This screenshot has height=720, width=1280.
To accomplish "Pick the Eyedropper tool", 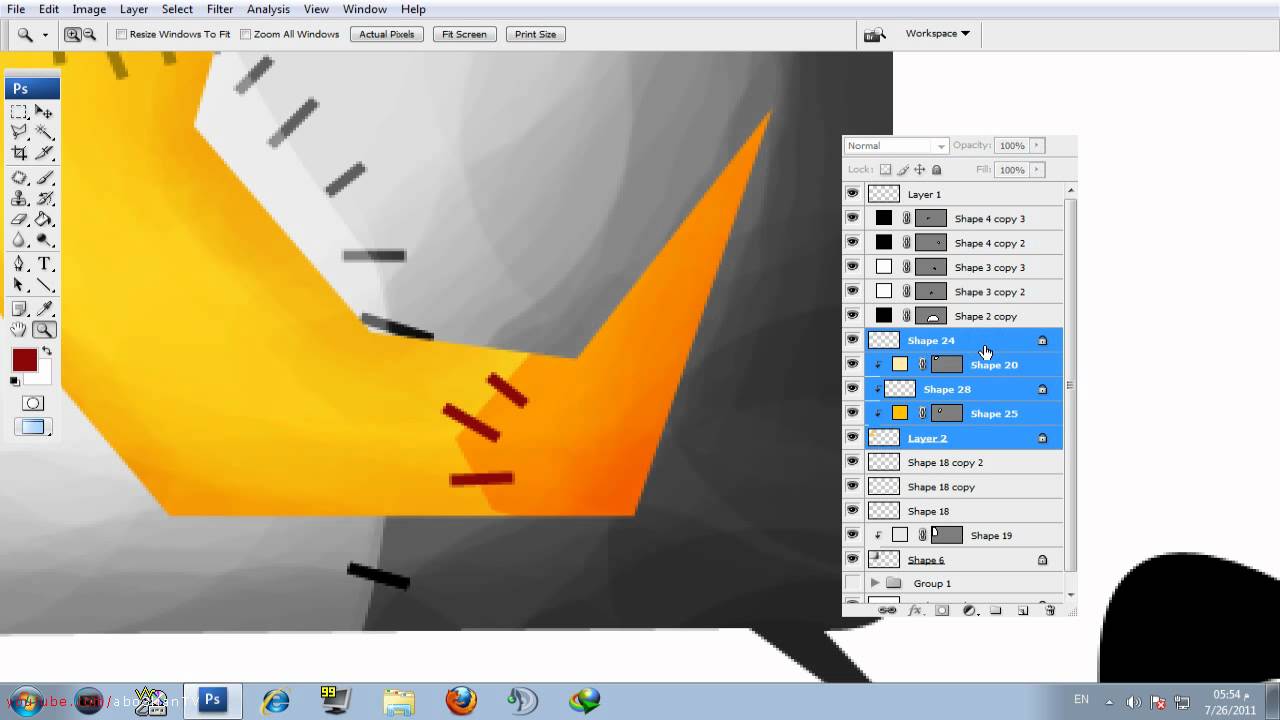I will [44, 309].
